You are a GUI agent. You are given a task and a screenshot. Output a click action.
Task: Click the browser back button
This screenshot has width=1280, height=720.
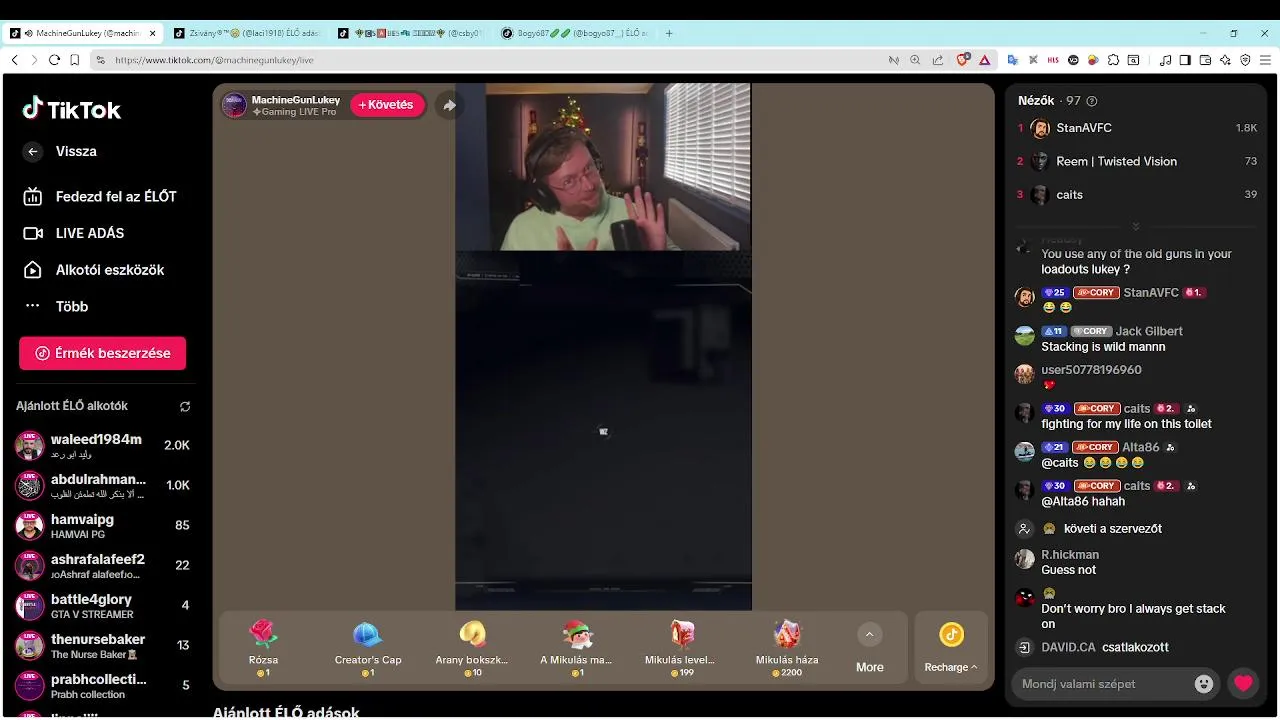click(x=14, y=60)
